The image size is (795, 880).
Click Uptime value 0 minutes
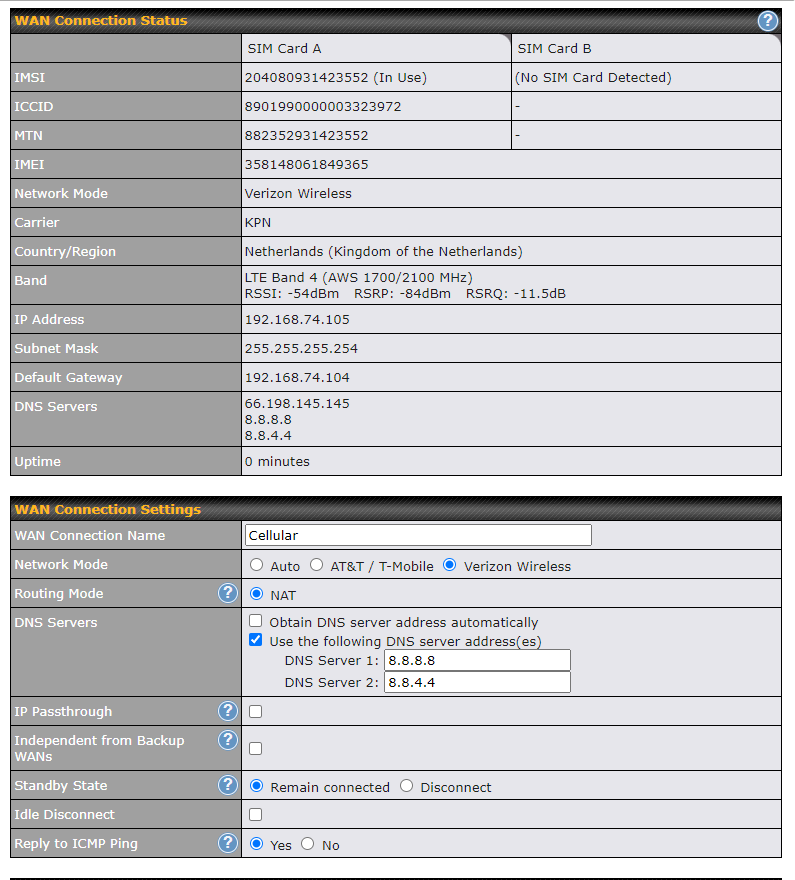277,462
